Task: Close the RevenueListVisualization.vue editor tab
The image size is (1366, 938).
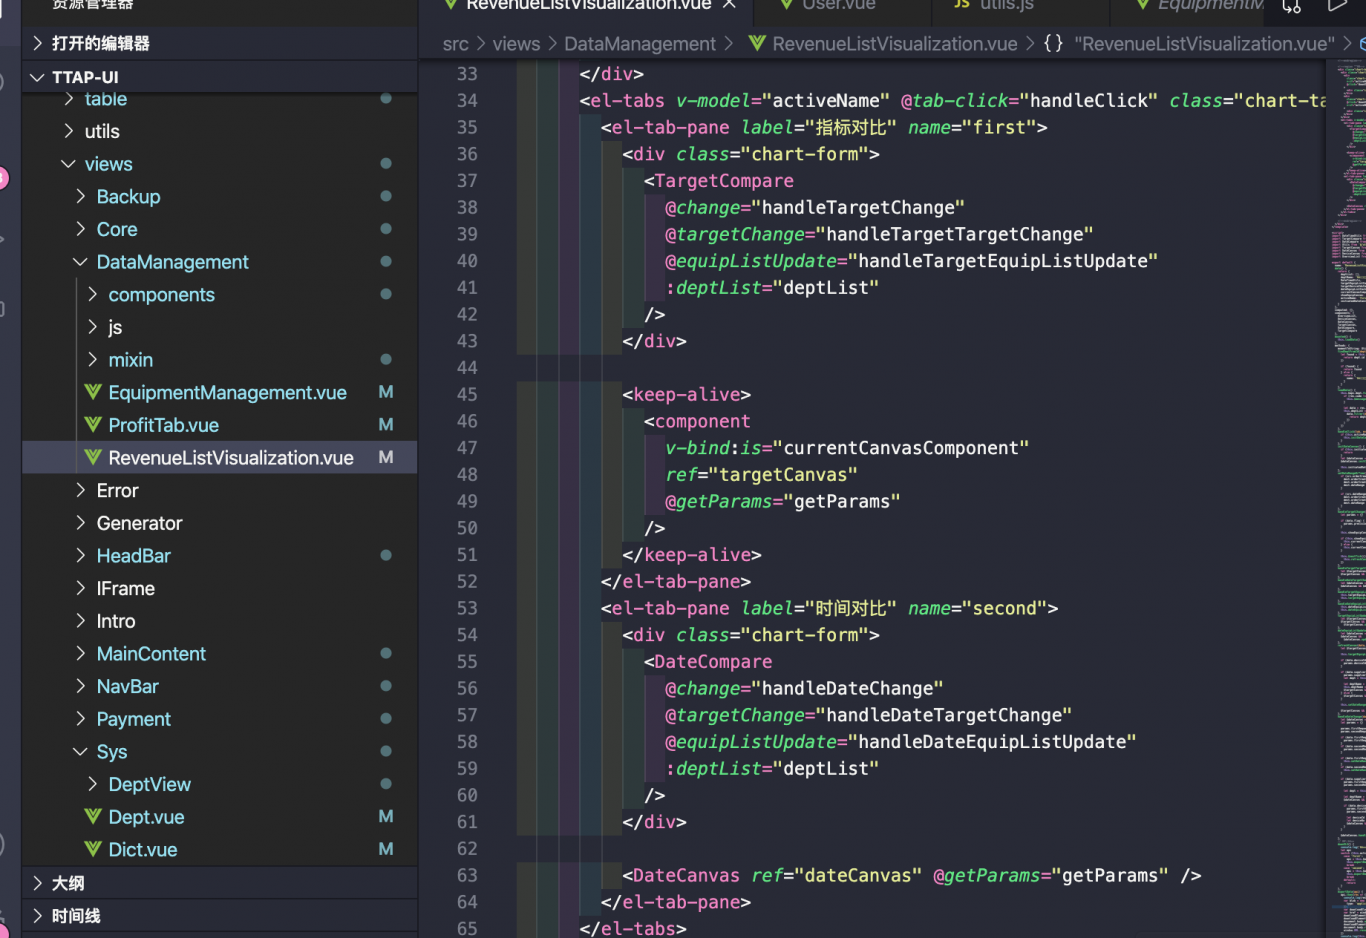Action: point(730,4)
